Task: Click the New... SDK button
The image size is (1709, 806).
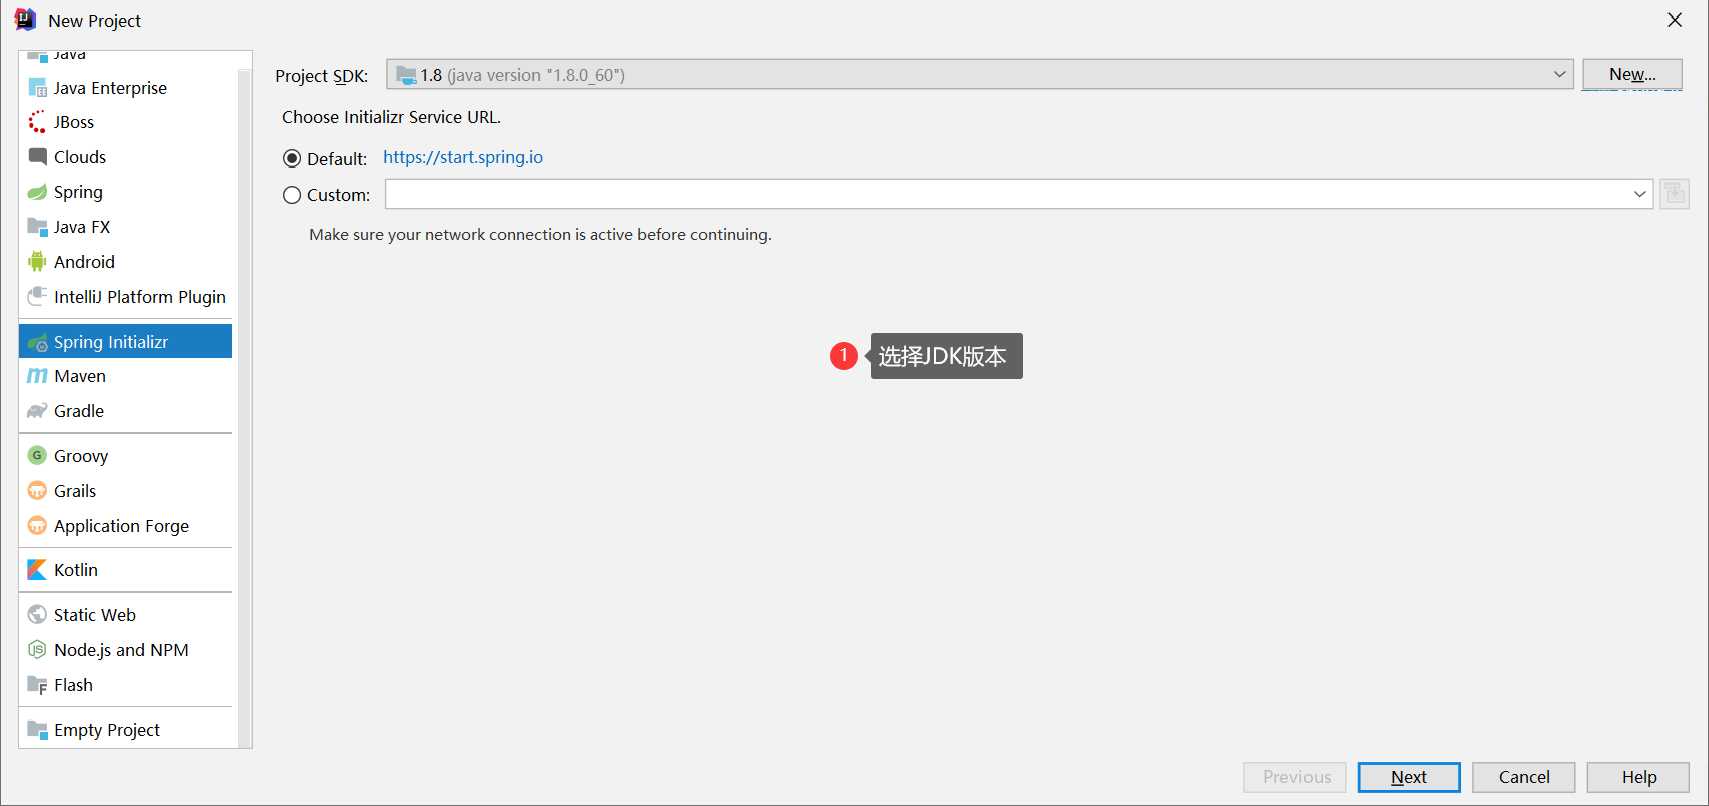Action: pos(1632,74)
